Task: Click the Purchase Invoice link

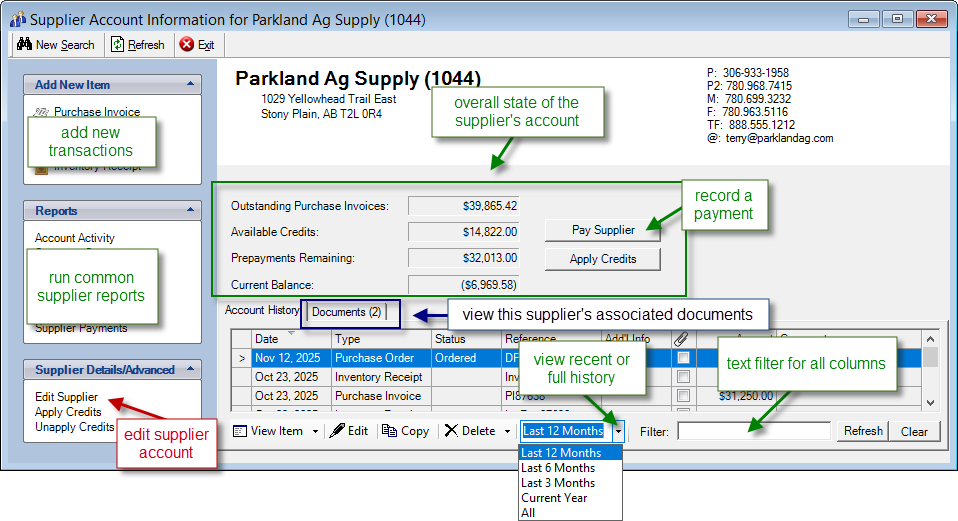Action: click(x=97, y=112)
